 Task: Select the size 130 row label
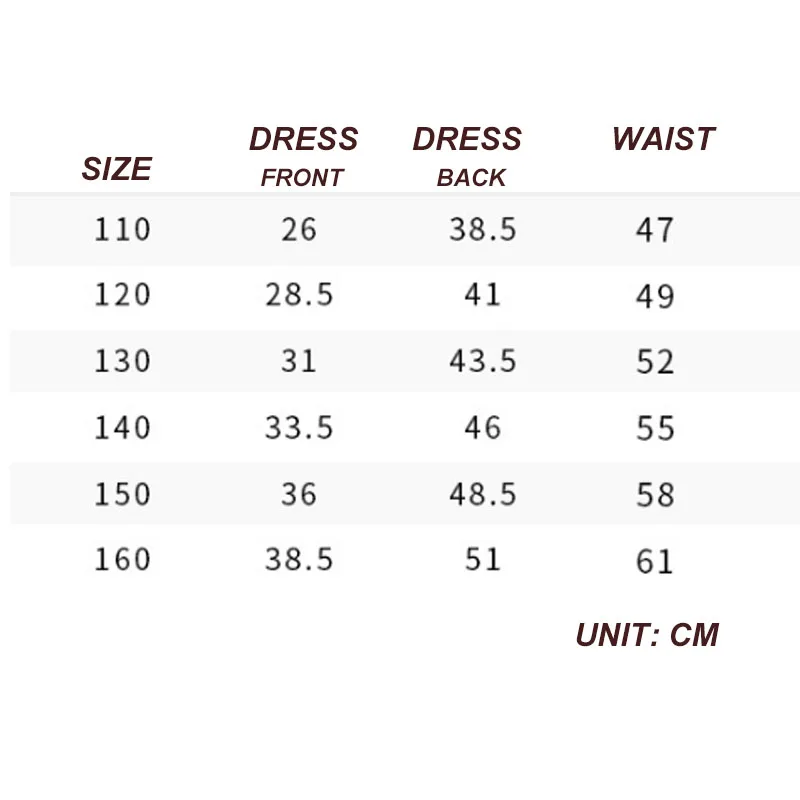(x=122, y=361)
